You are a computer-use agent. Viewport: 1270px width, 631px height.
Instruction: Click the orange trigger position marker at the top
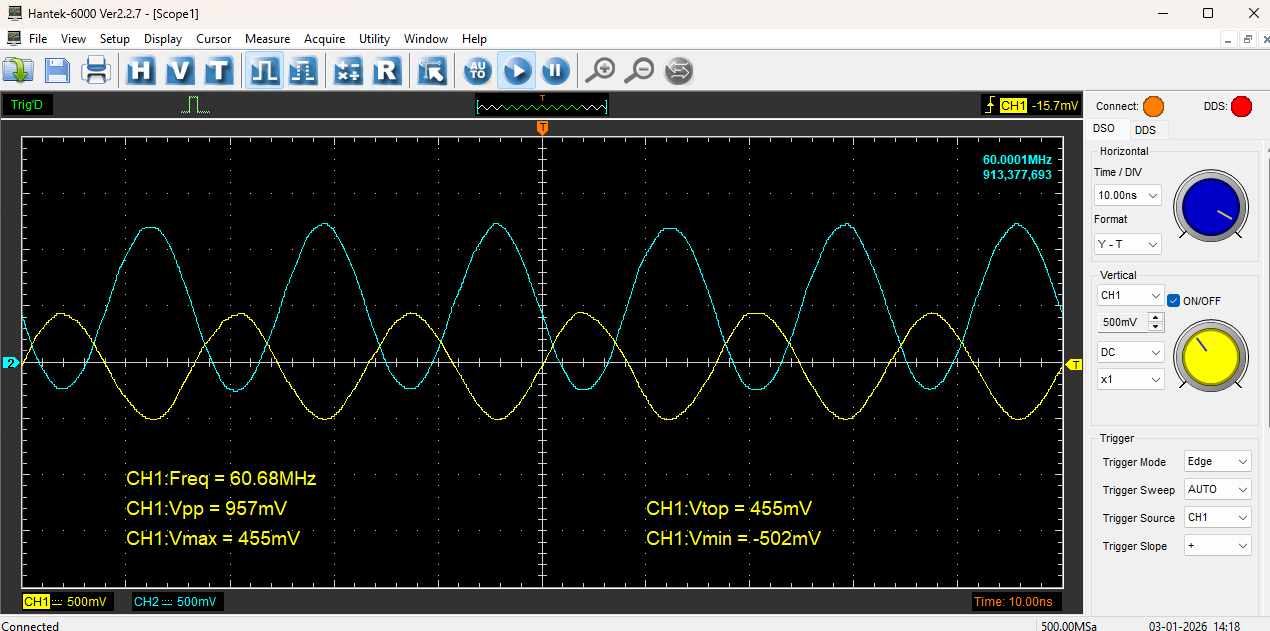(542, 128)
